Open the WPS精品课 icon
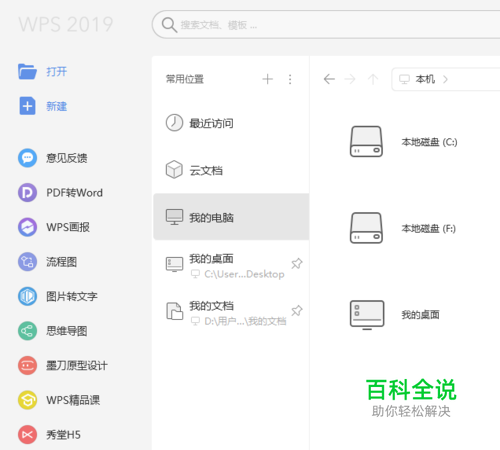The image size is (500, 450). [27, 400]
